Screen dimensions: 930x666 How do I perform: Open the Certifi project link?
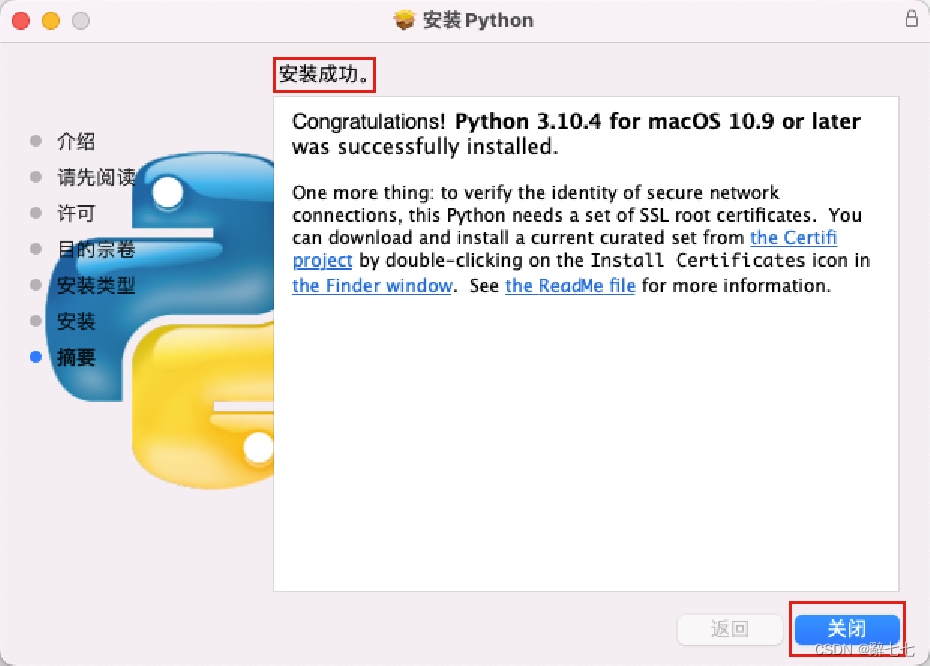point(794,237)
